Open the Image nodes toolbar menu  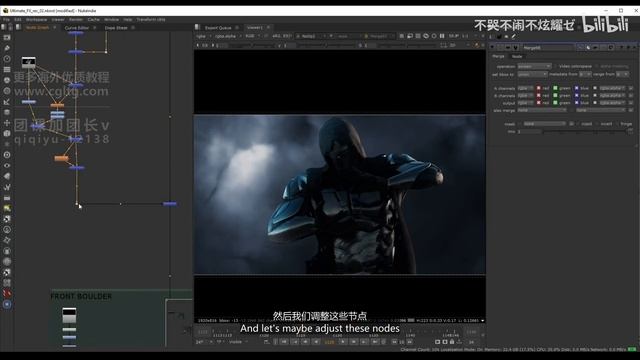(7, 38)
